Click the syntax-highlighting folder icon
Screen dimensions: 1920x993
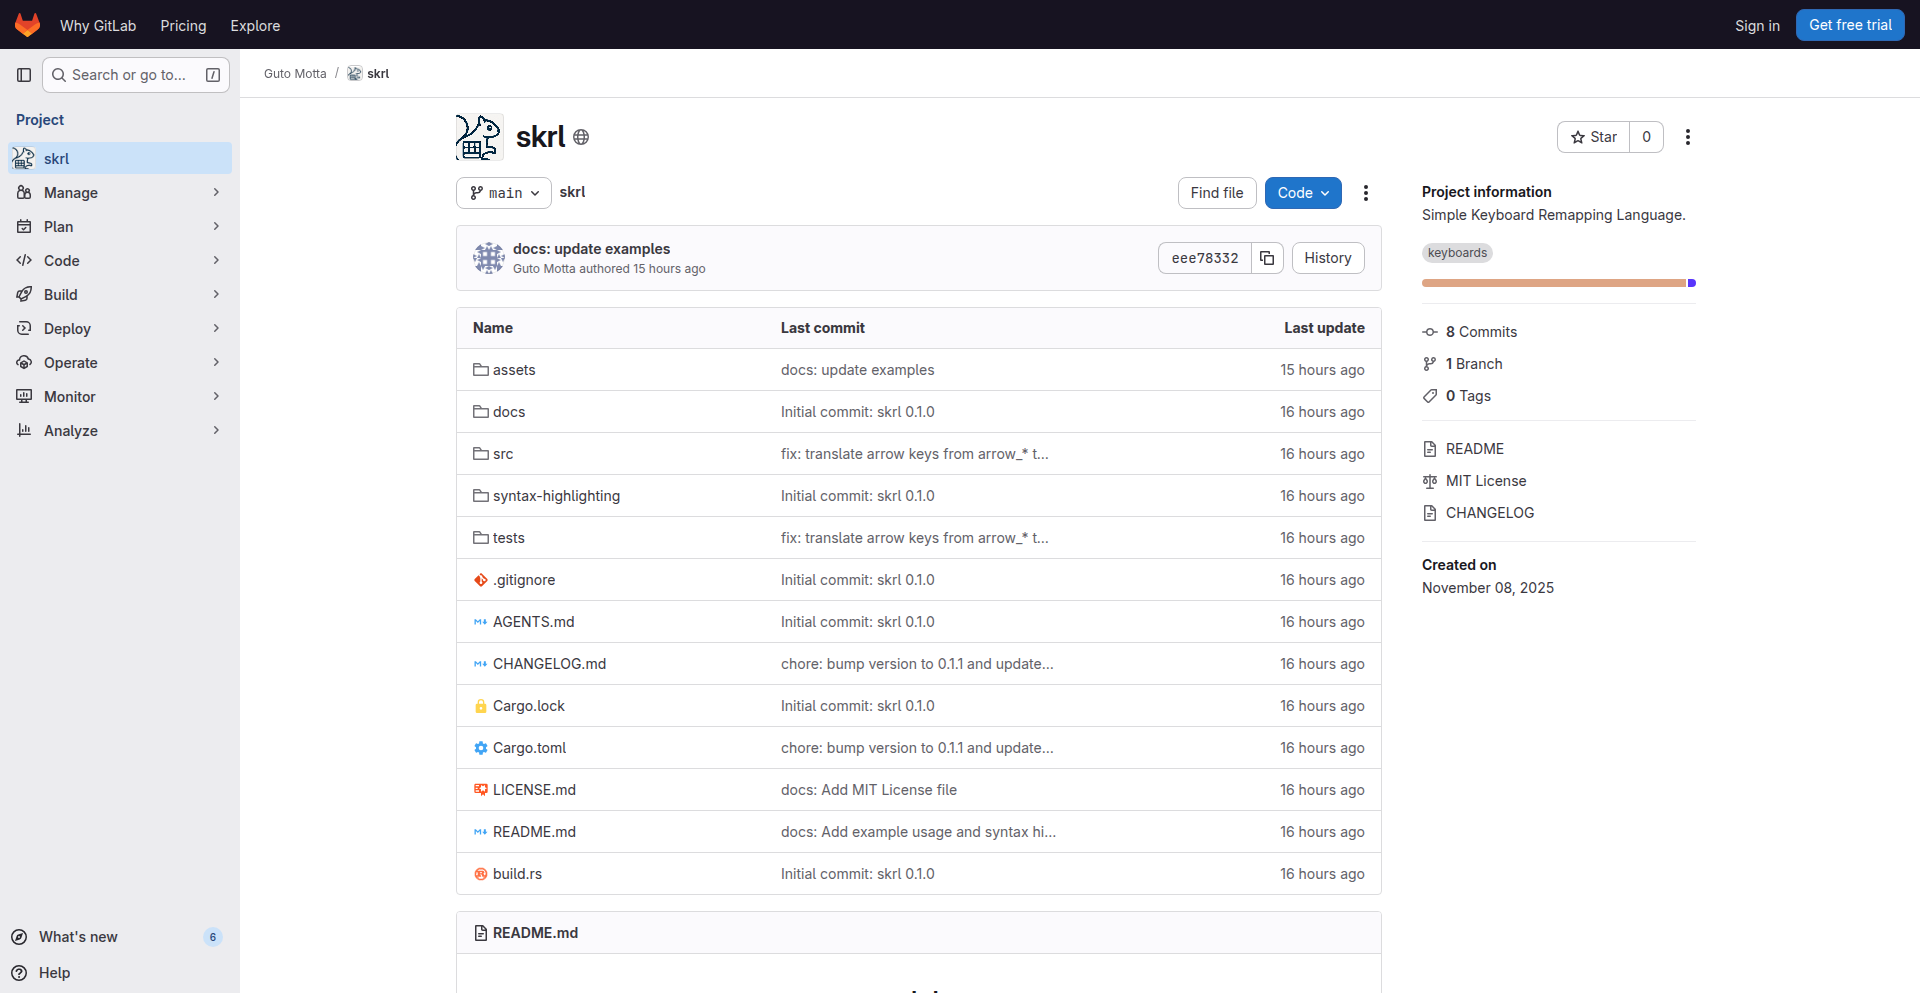[481, 496]
